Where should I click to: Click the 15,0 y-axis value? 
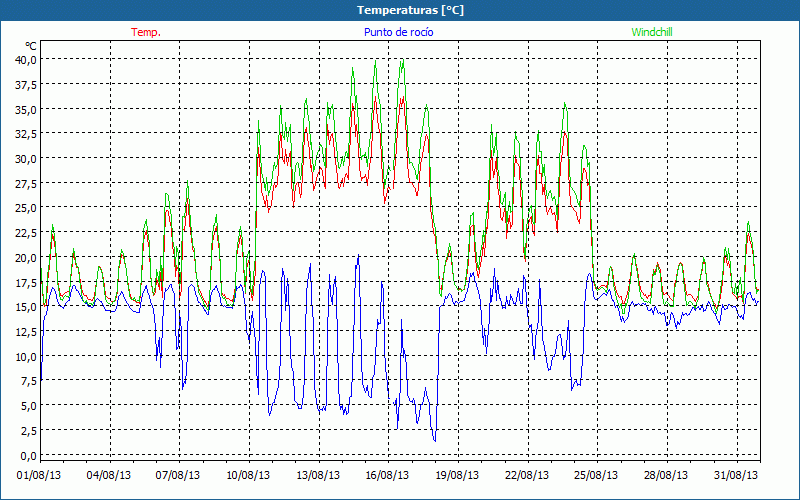(26, 307)
